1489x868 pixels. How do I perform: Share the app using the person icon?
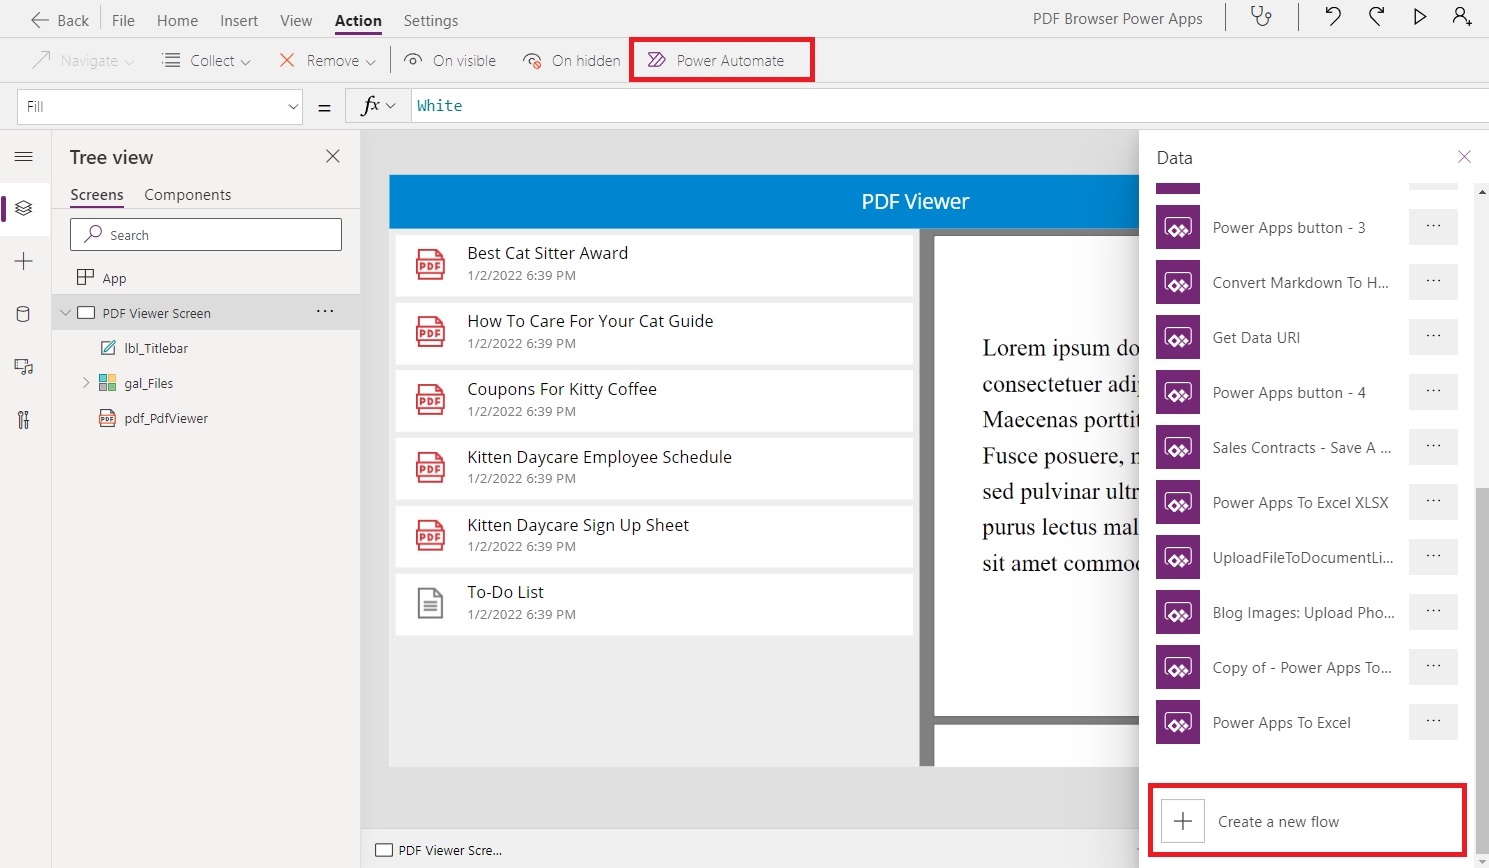tap(1462, 17)
